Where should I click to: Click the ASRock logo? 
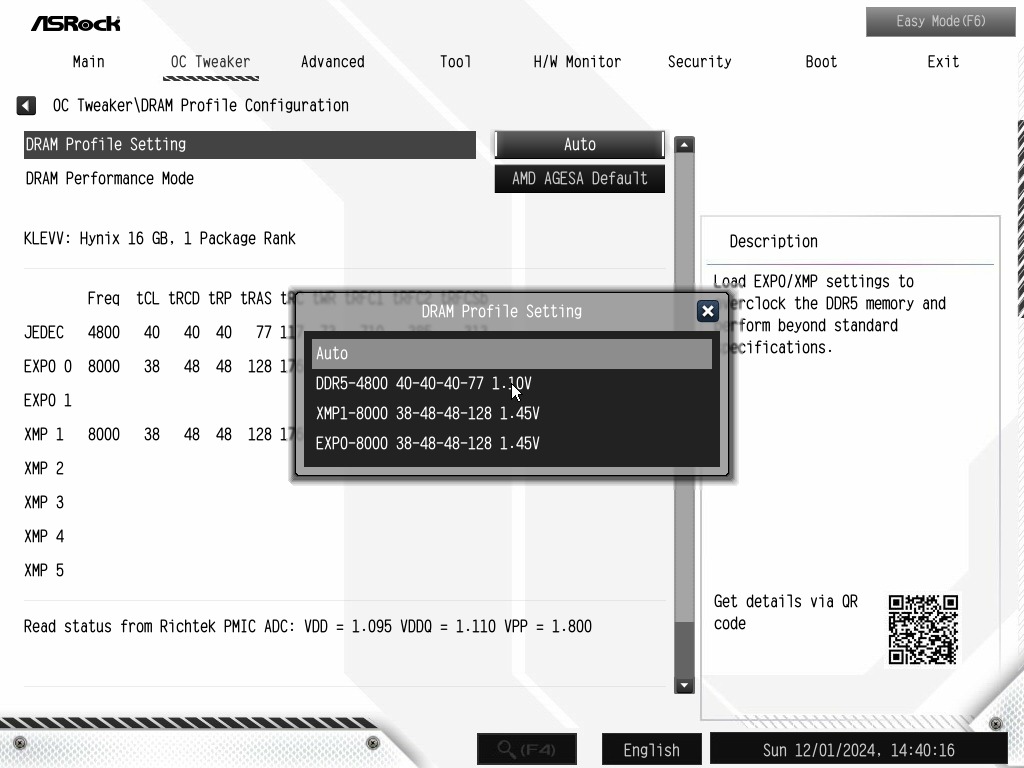[76, 24]
